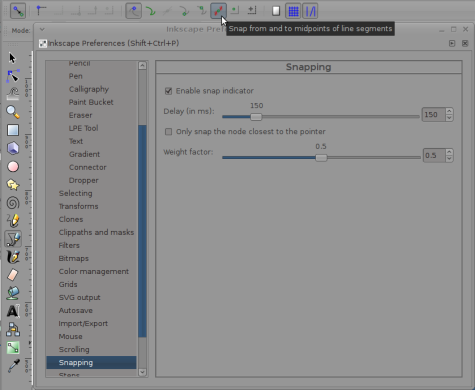
Task: Select the 3D Box tool
Action: click(13, 148)
